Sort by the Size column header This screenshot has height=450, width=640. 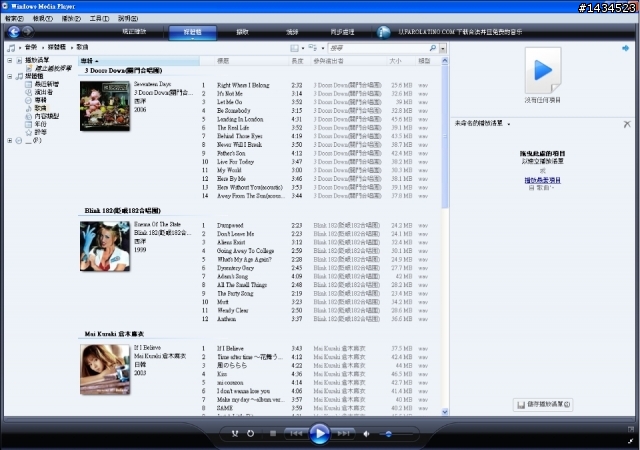400,61
